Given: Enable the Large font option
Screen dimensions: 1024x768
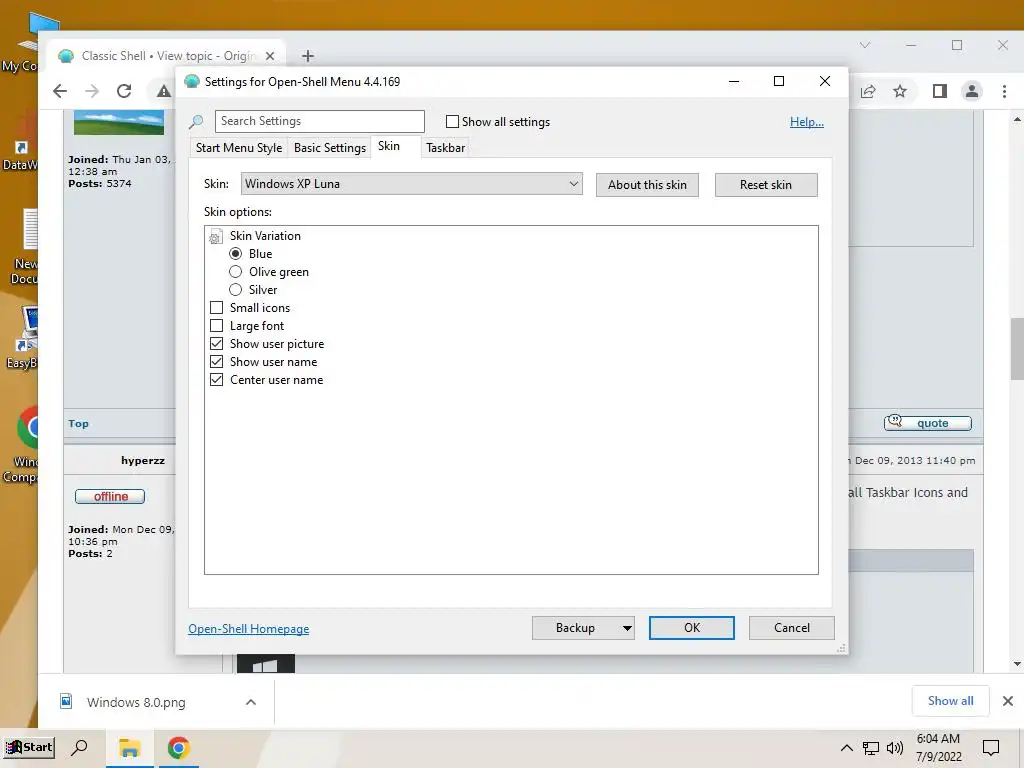Looking at the screenshot, I should pos(216,325).
